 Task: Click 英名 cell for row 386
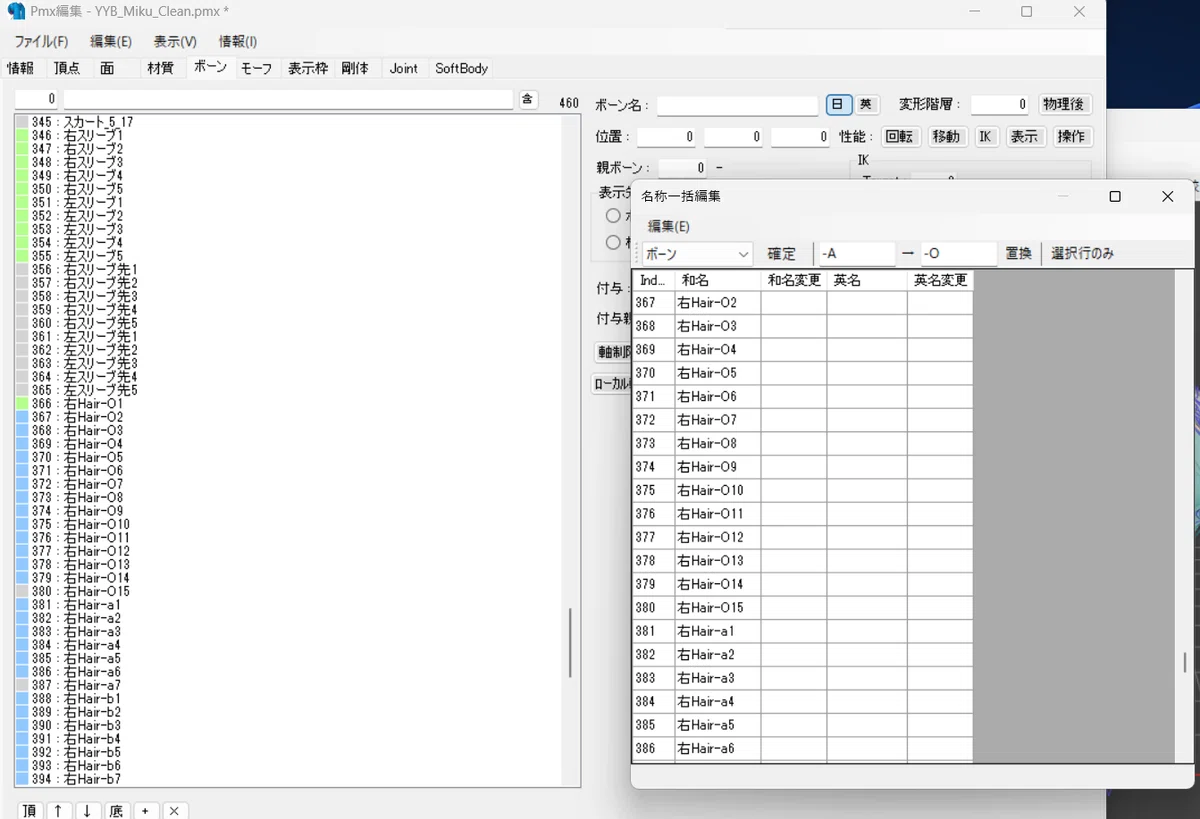(x=867, y=749)
